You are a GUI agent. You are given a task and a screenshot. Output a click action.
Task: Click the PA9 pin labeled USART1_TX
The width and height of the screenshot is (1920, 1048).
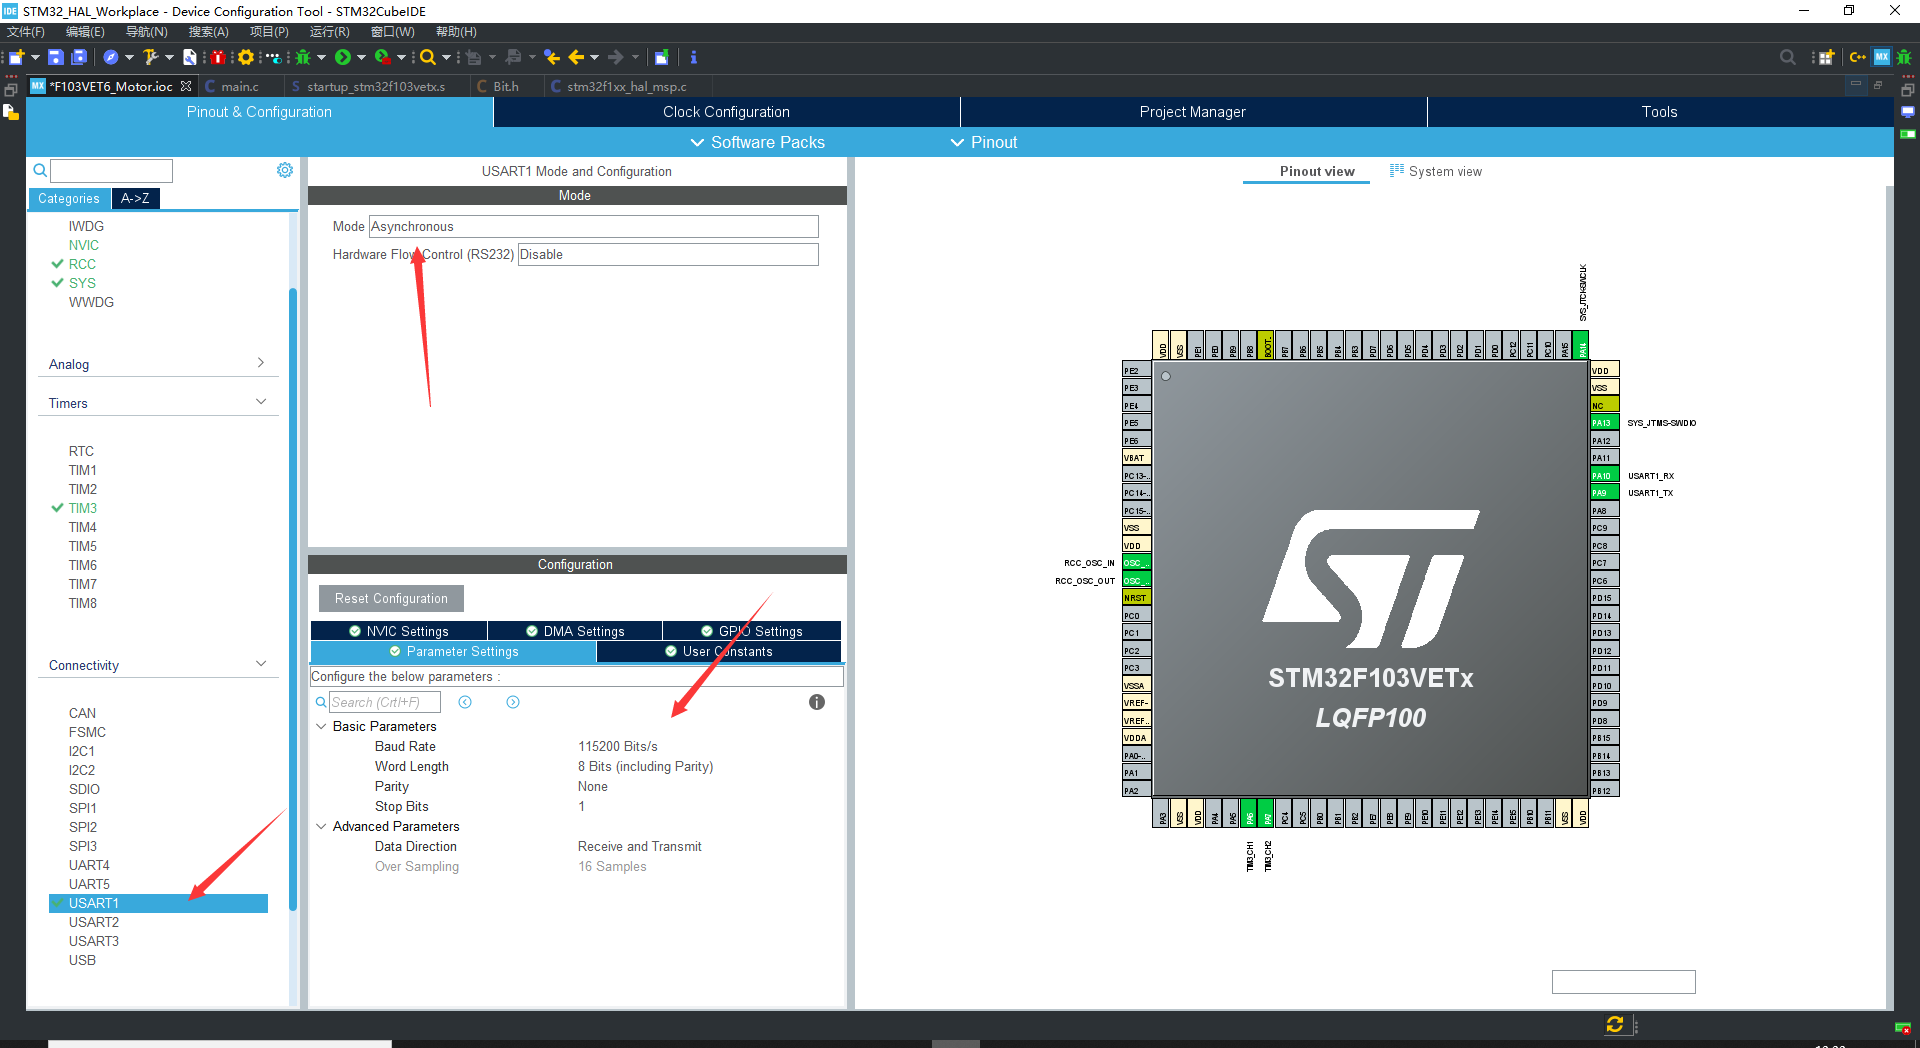pos(1604,493)
